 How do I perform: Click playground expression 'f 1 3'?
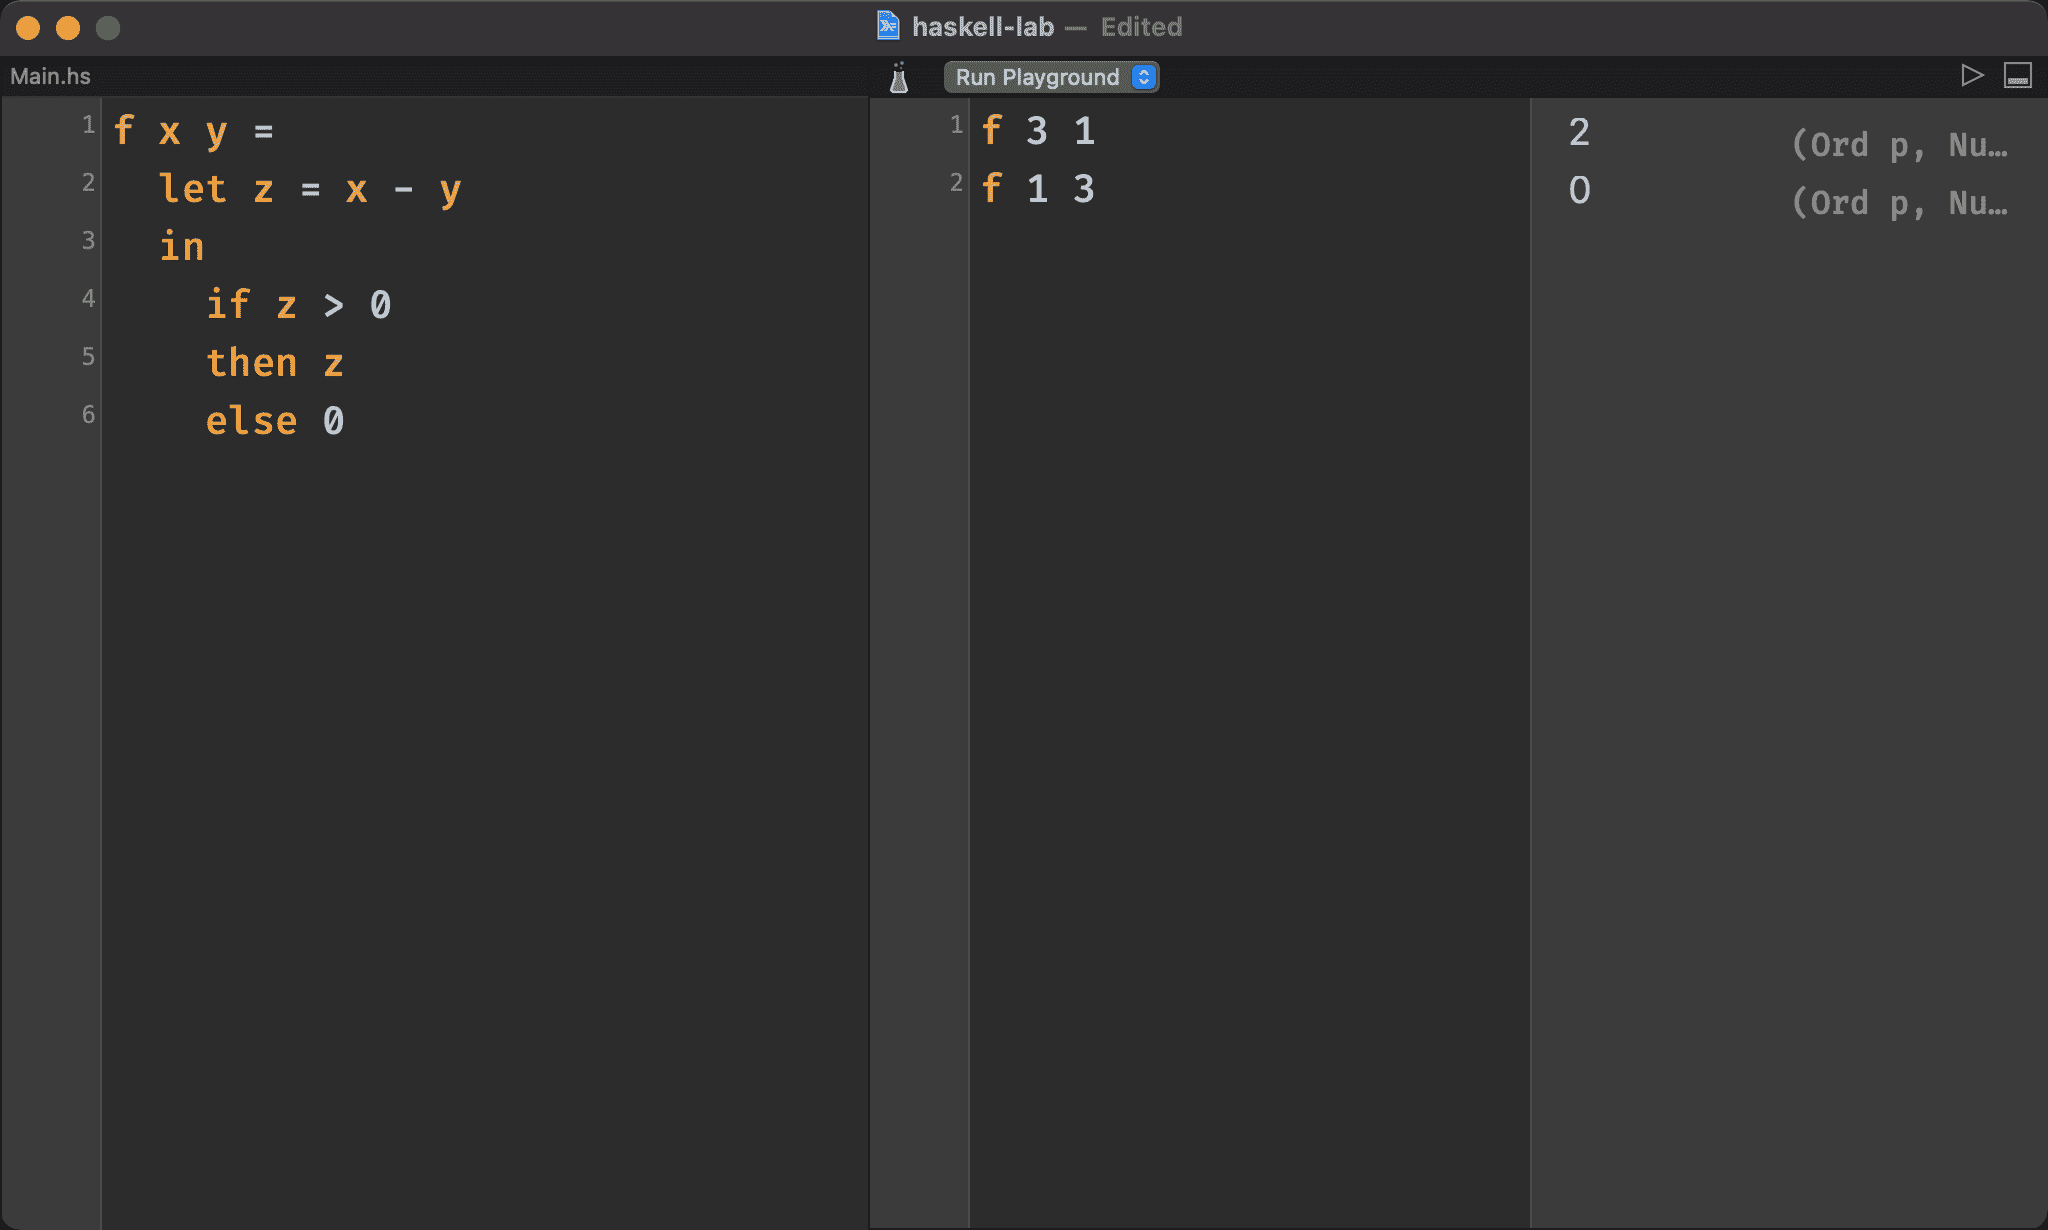click(1038, 189)
